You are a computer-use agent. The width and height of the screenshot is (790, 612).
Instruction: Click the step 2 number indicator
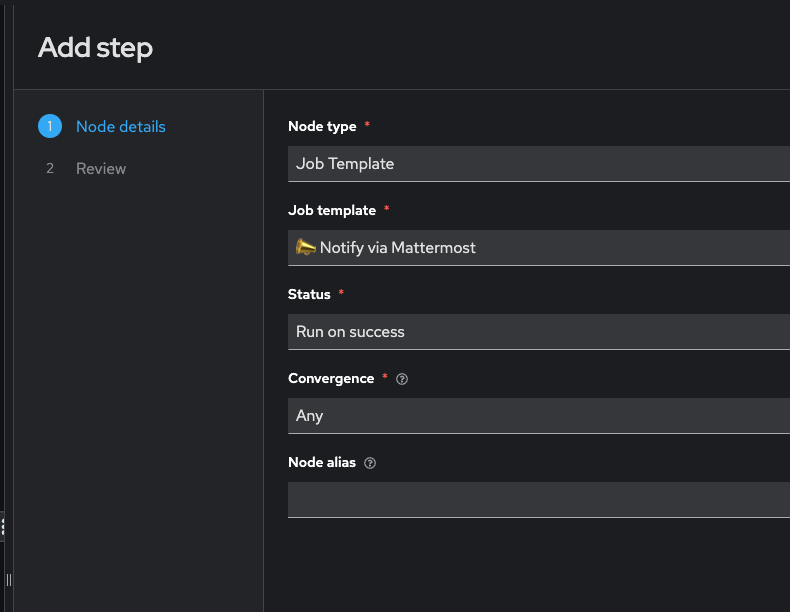[x=50, y=169]
